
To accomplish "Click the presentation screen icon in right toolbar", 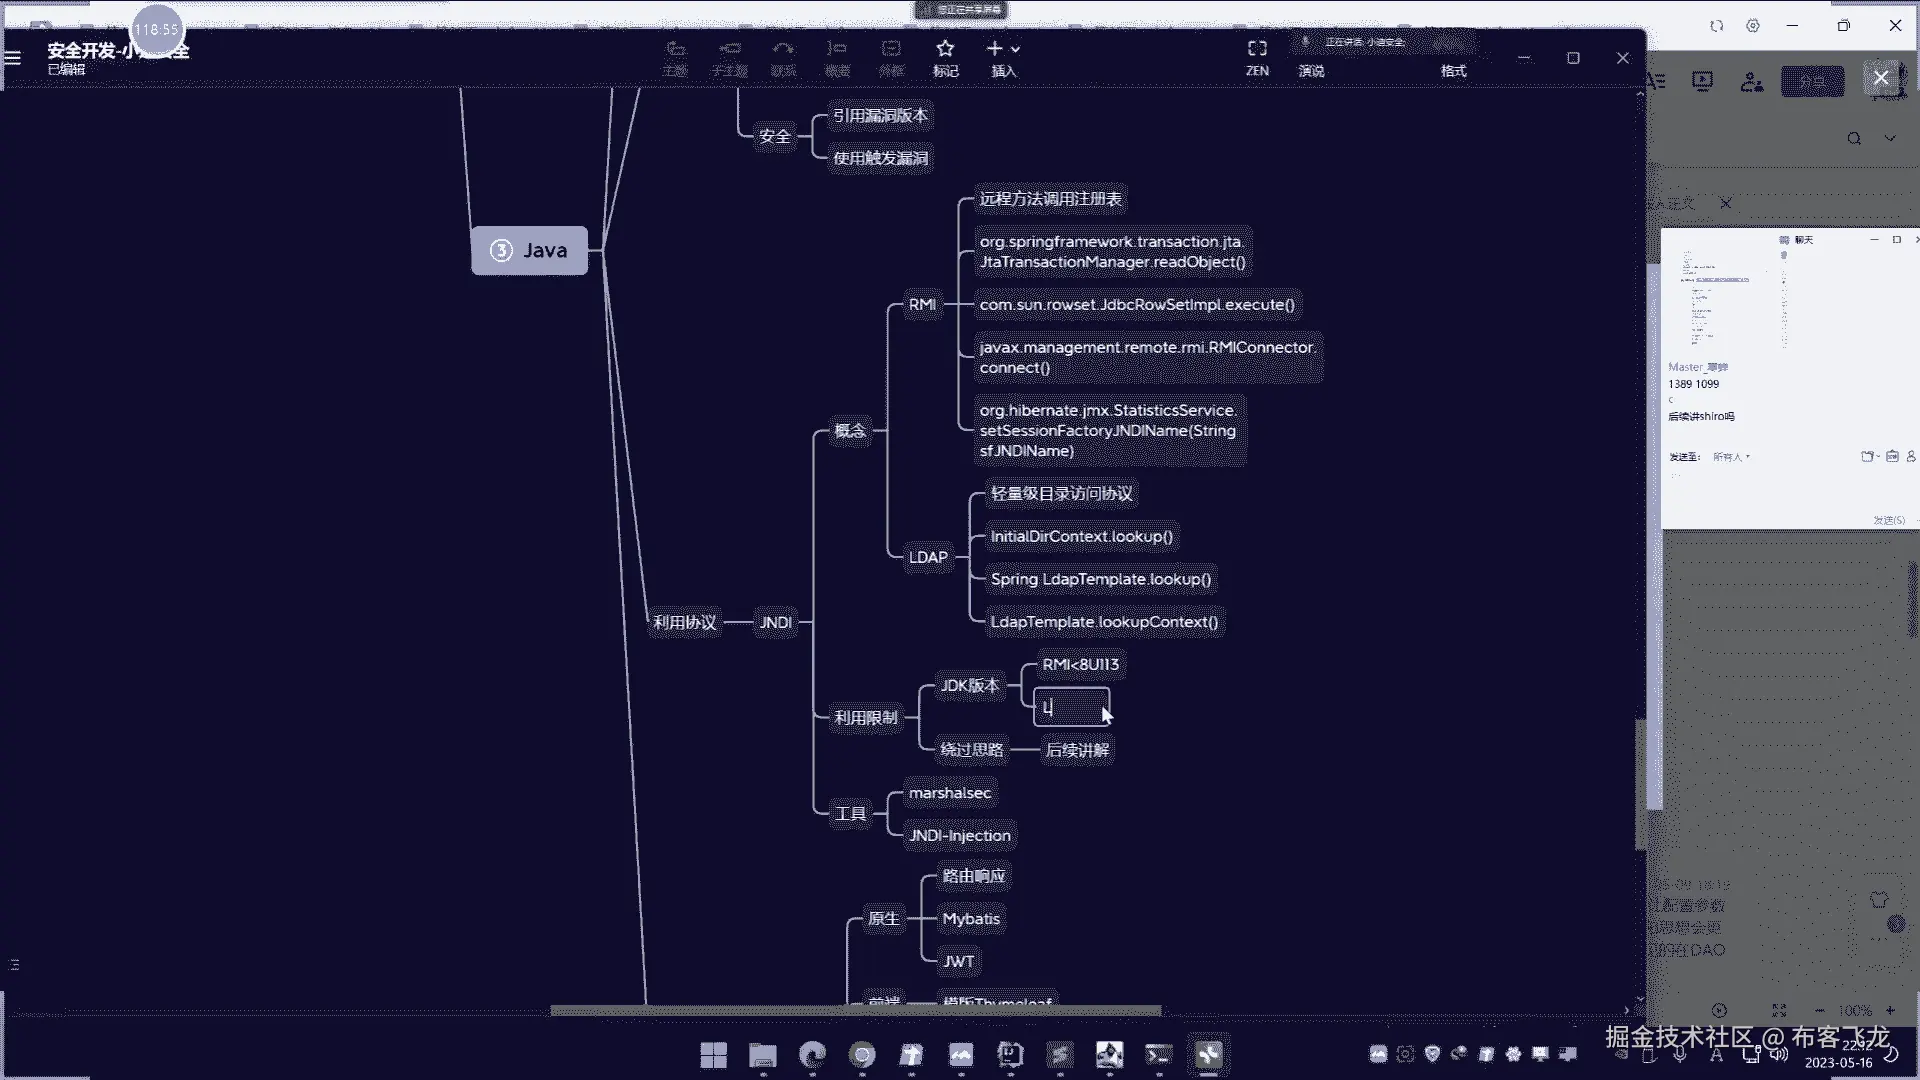I will click(x=1702, y=81).
